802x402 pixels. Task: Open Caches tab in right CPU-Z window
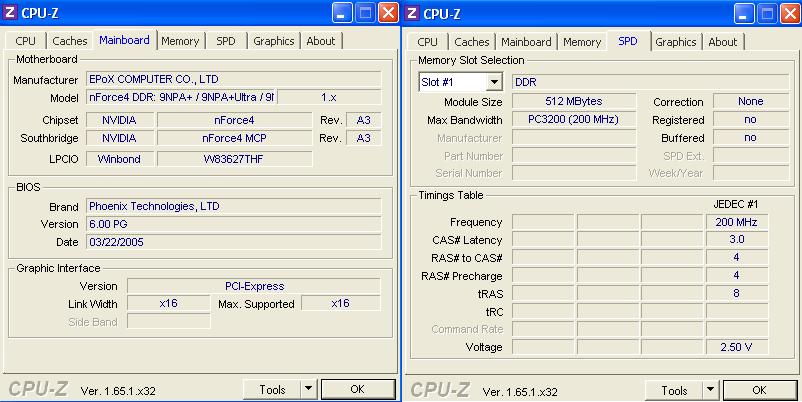pos(472,42)
